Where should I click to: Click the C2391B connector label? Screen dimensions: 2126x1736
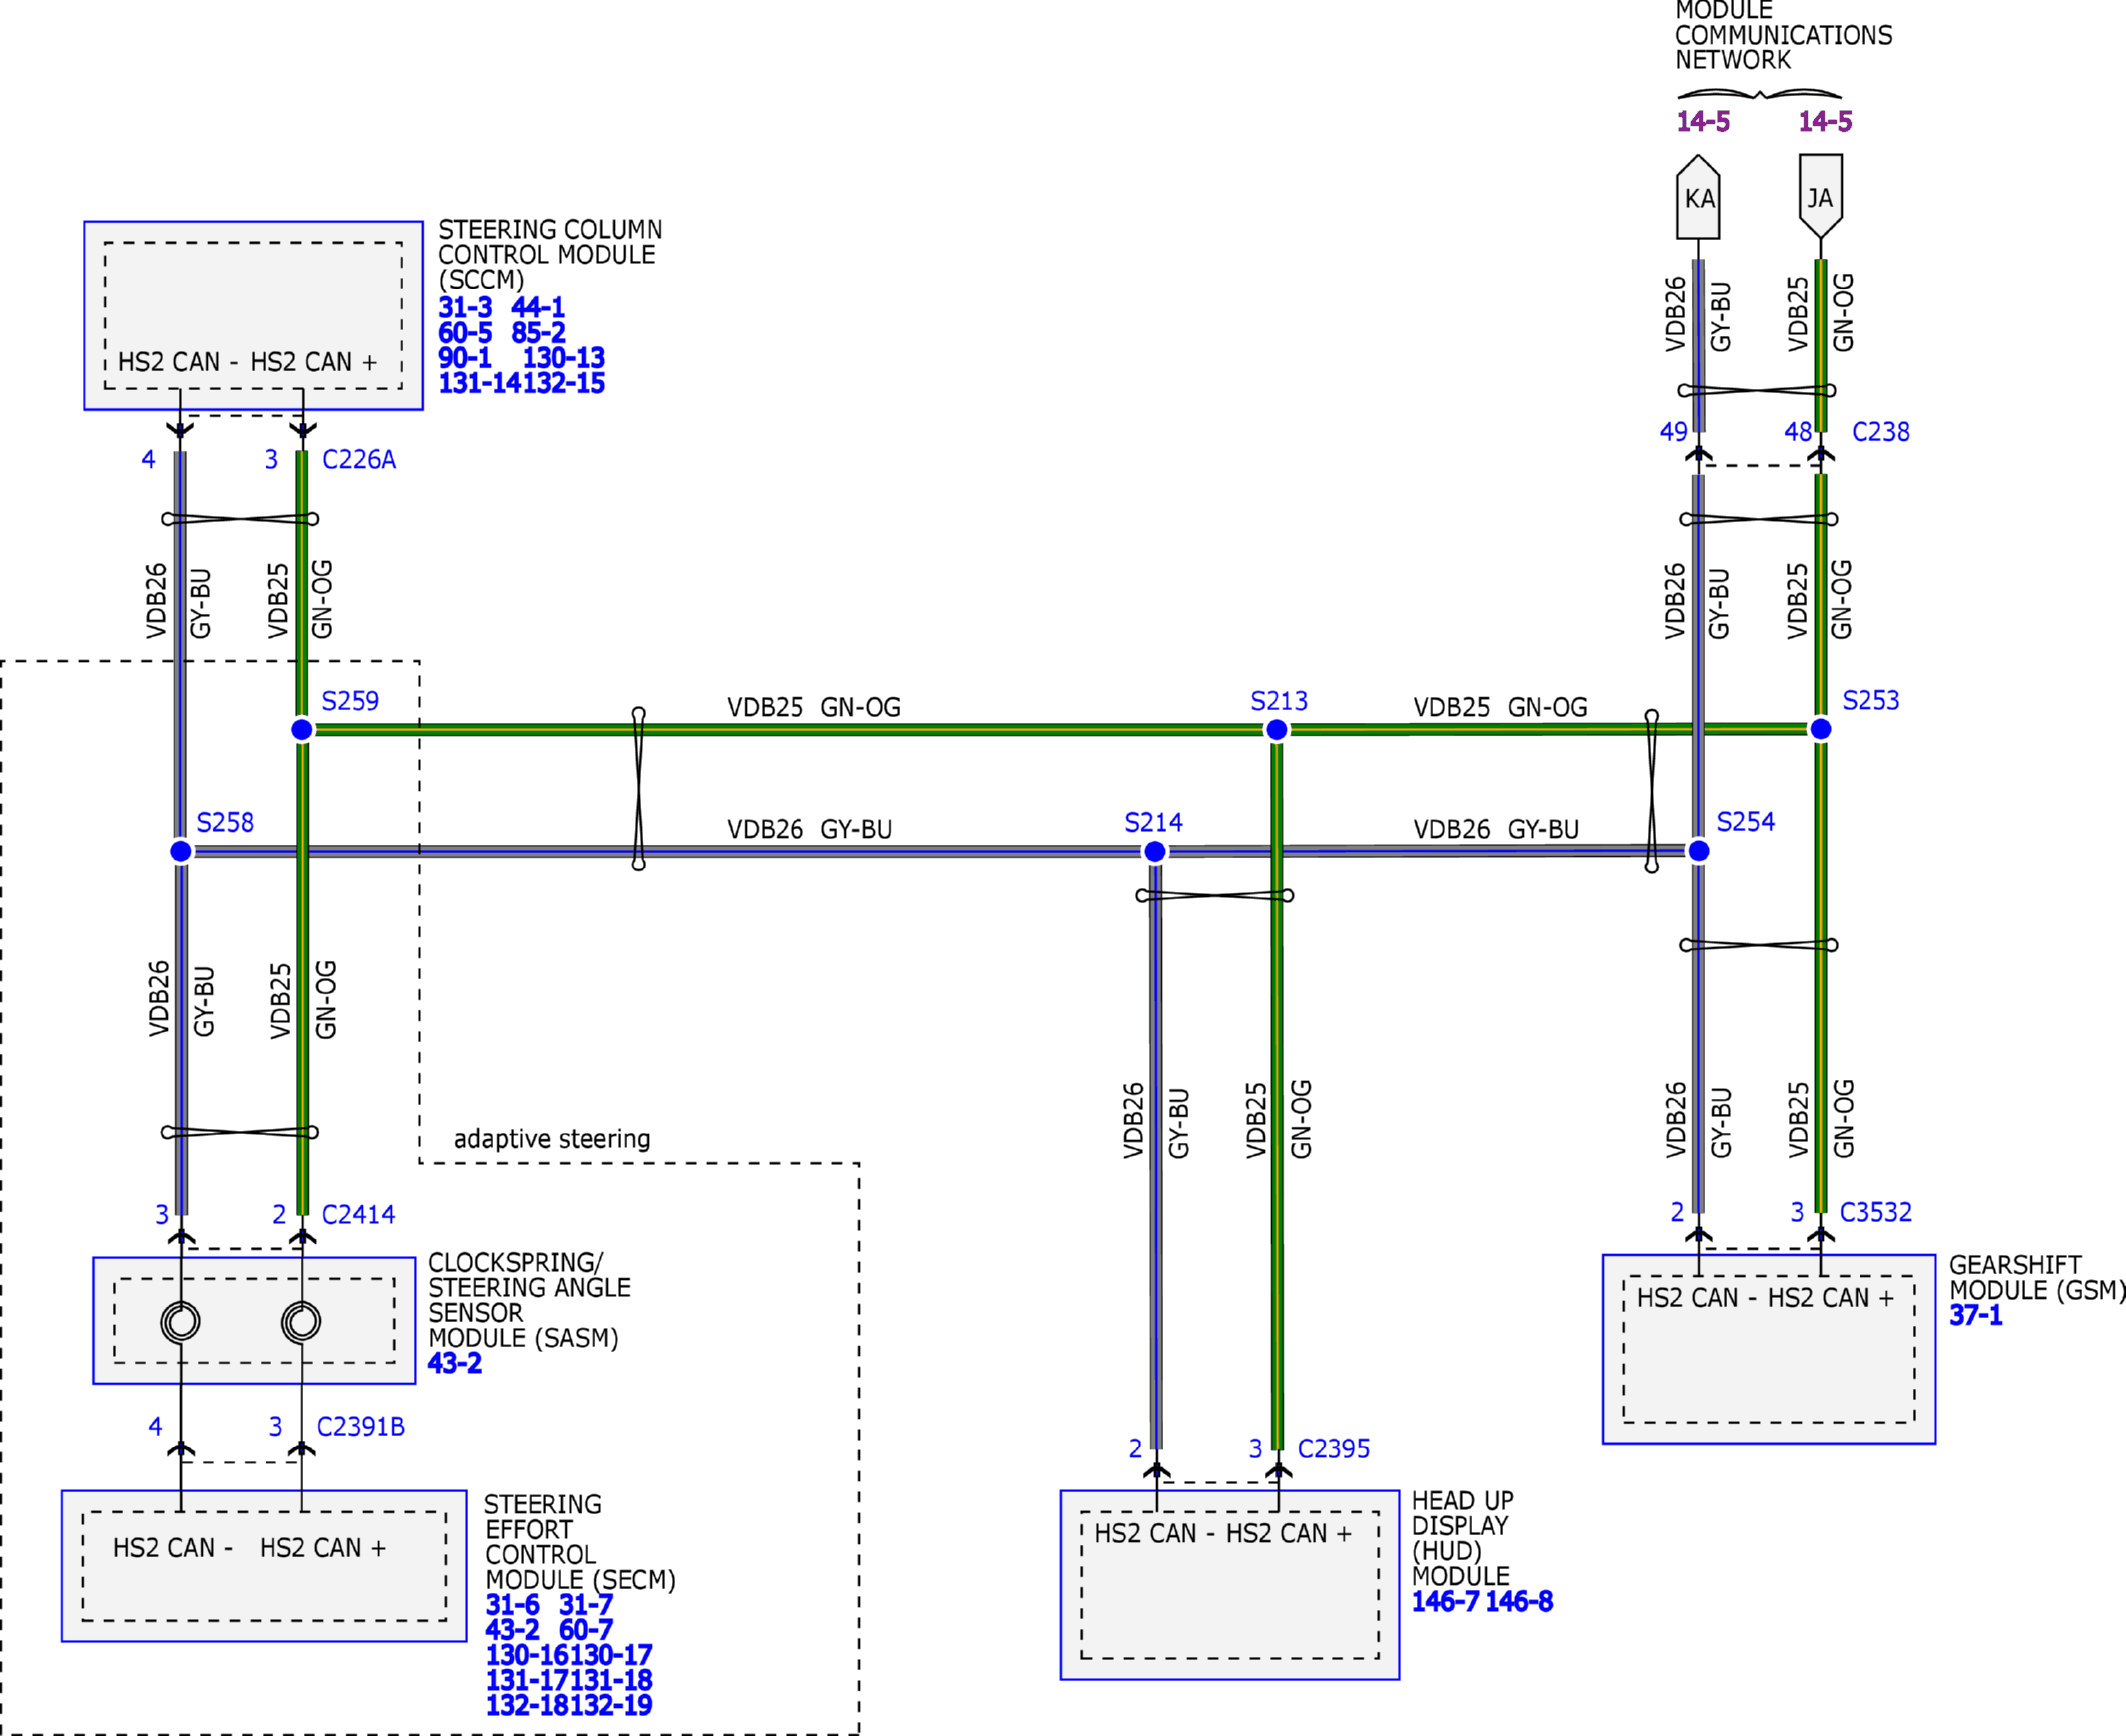361,1426
